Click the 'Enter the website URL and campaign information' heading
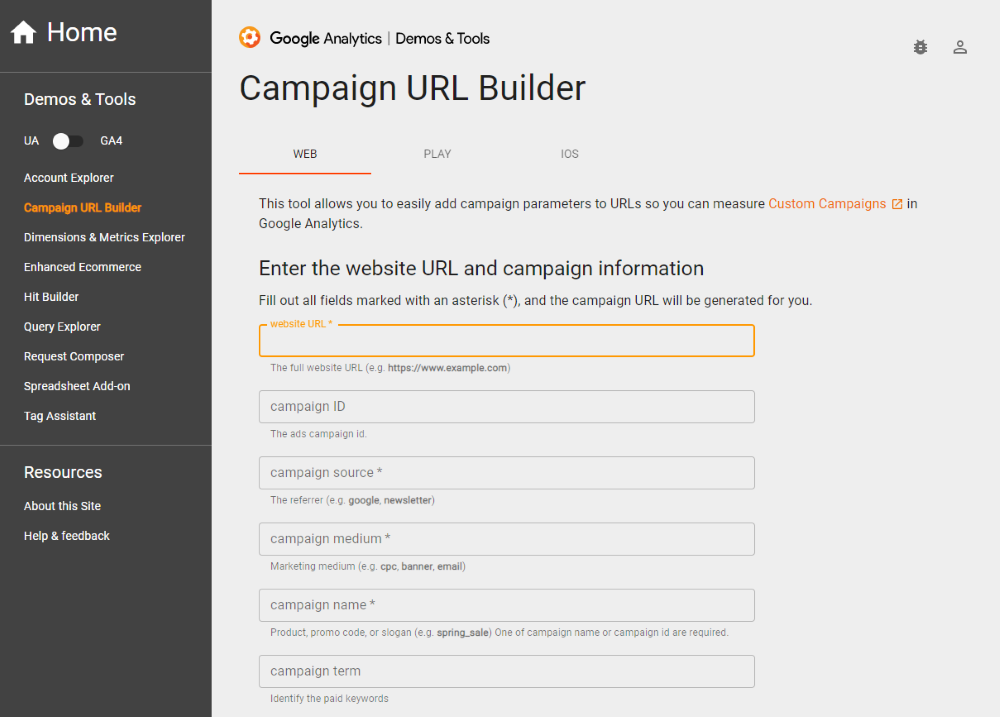The image size is (1000, 717). (x=481, y=269)
